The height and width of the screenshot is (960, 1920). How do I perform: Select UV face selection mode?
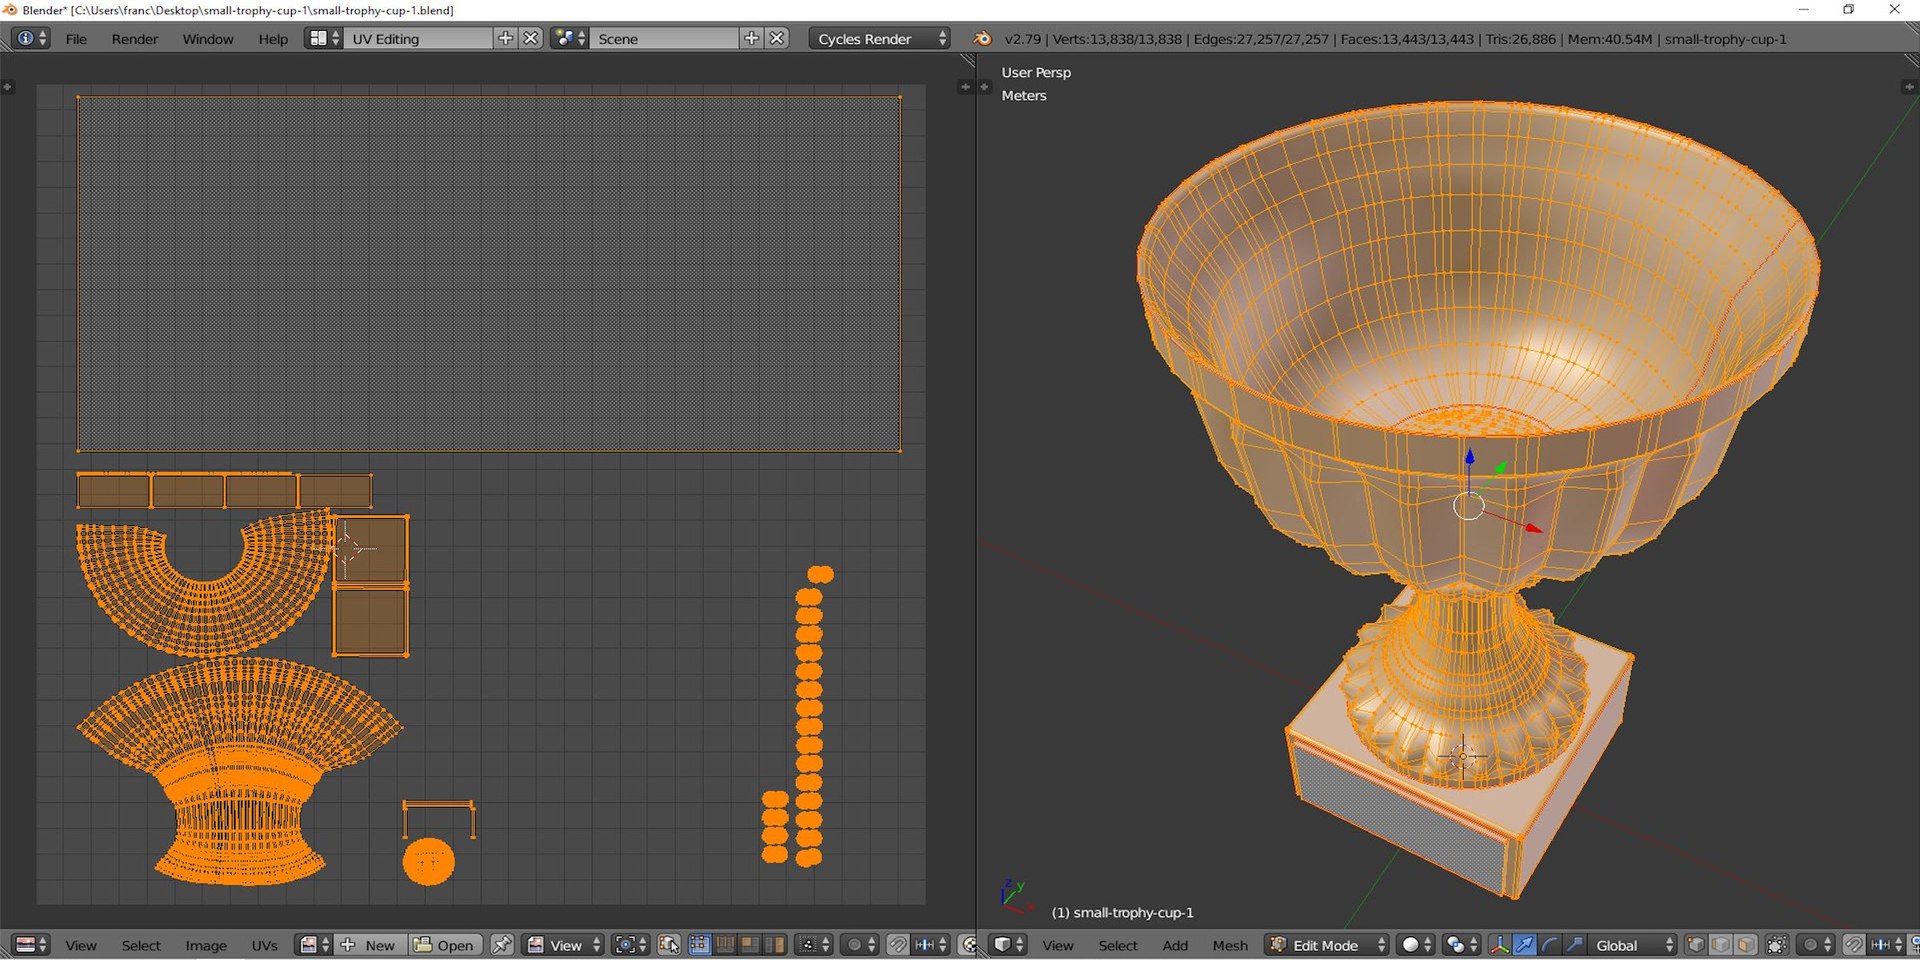click(749, 945)
